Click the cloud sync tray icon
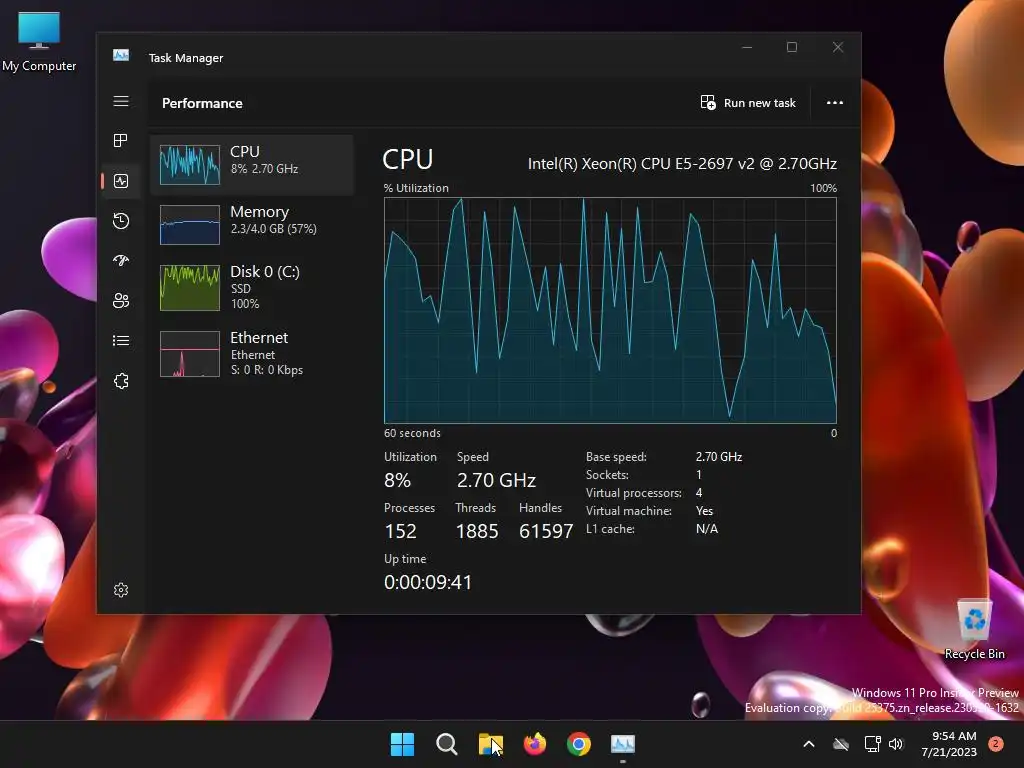 (841, 744)
